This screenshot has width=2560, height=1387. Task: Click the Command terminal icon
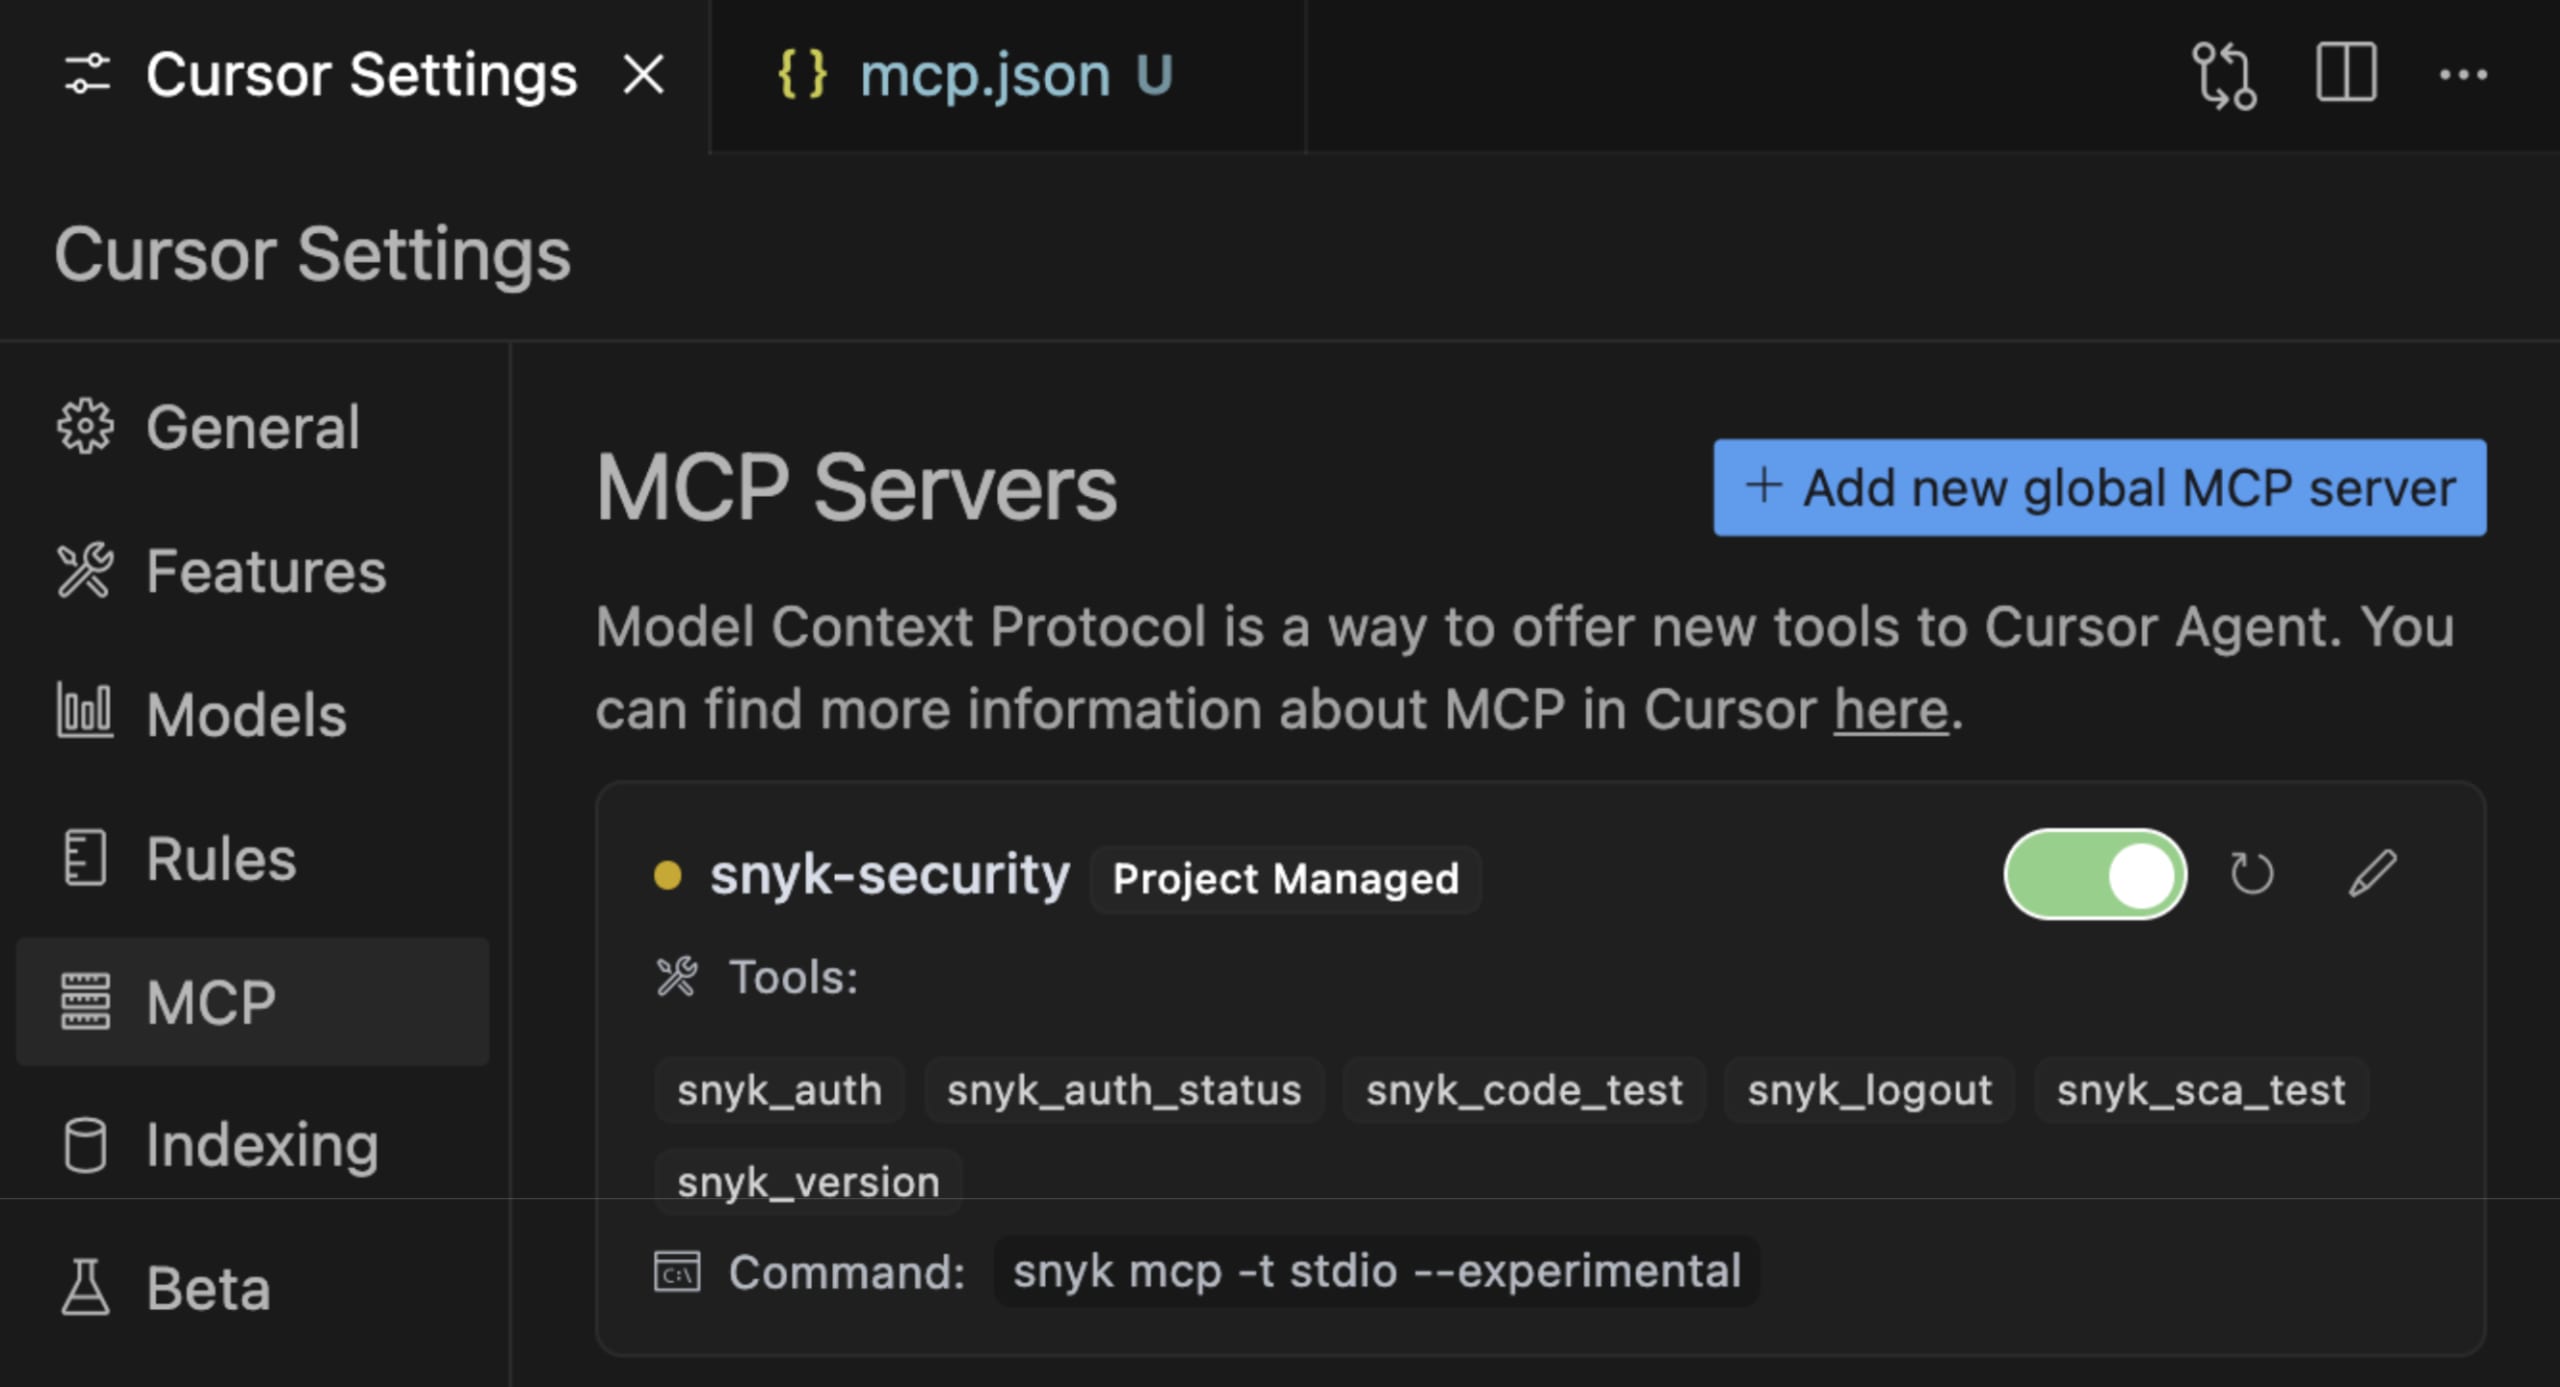tap(677, 1272)
